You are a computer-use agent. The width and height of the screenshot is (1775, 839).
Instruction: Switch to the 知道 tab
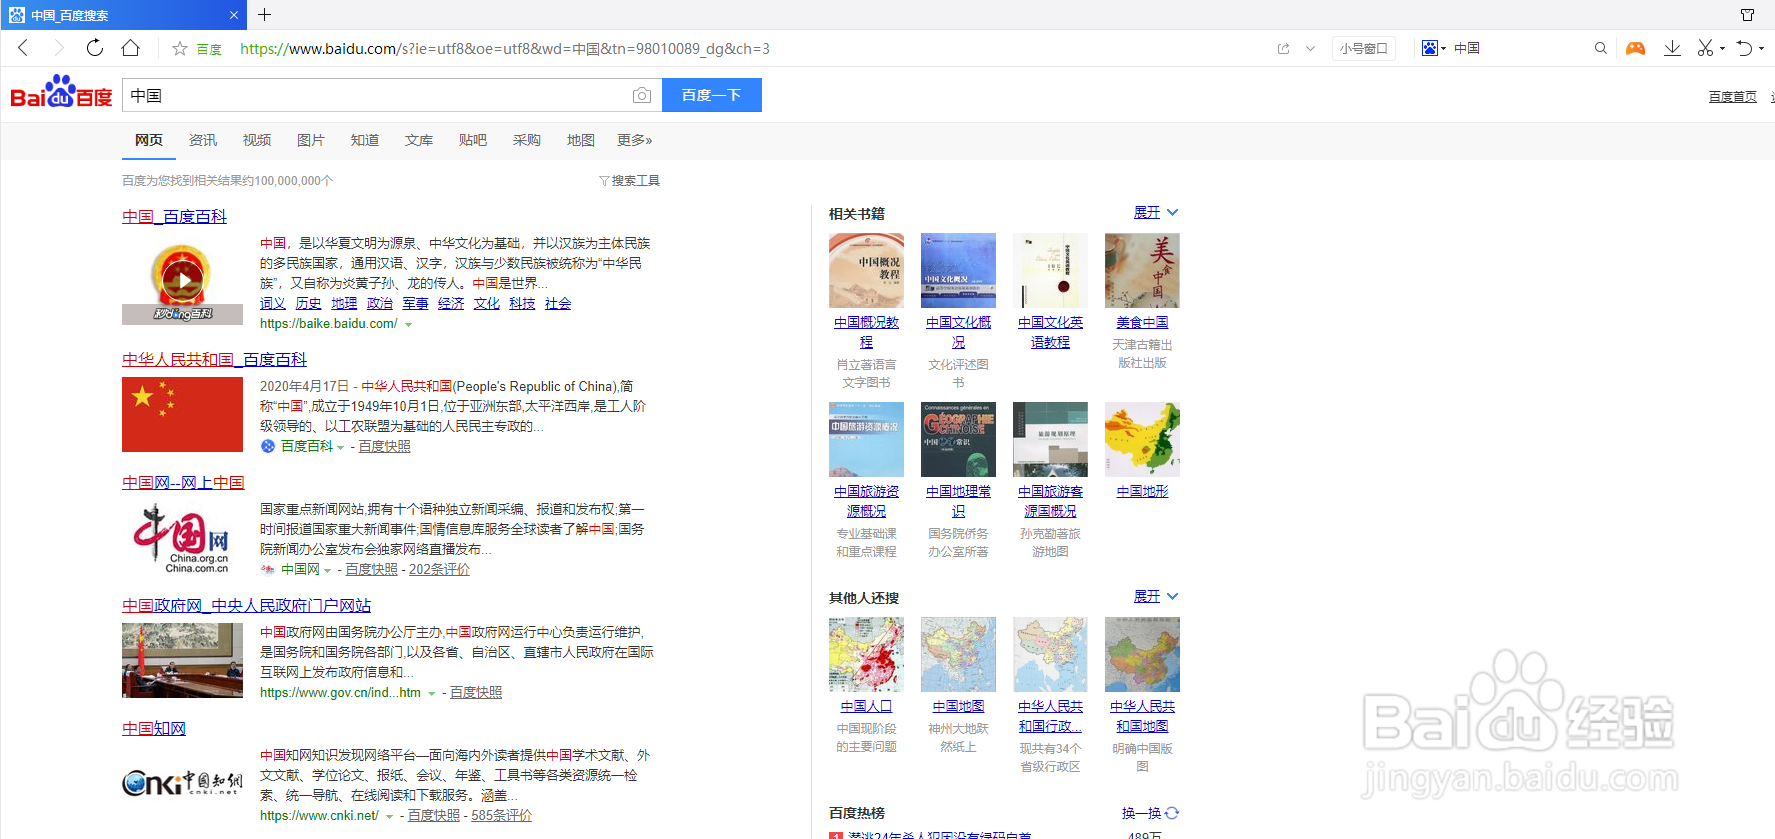pyautogui.click(x=365, y=140)
